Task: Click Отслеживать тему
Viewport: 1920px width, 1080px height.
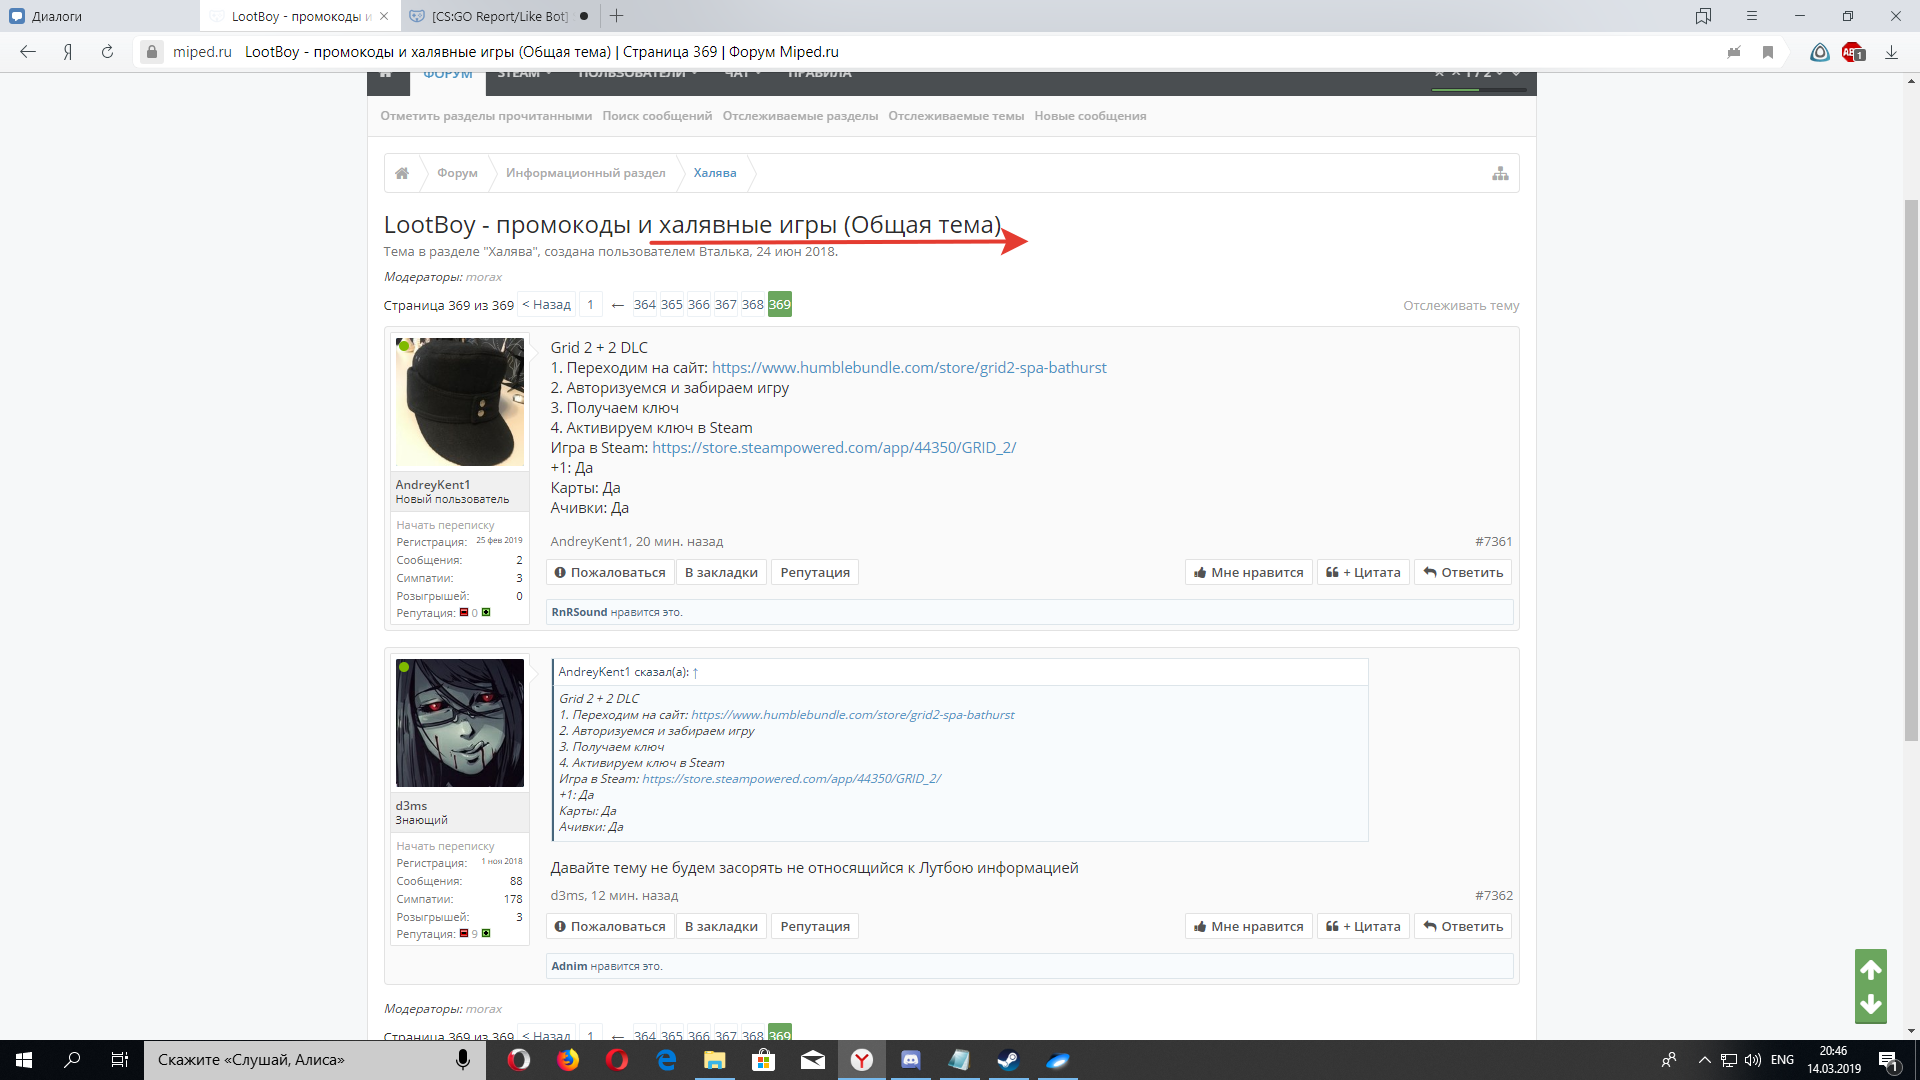Action: [x=1461, y=306]
